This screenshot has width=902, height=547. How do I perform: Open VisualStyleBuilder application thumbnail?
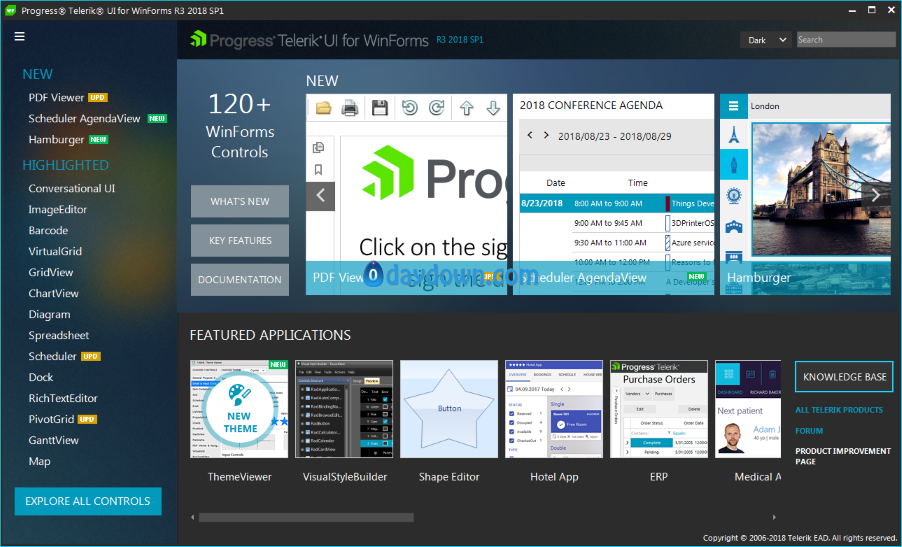coord(344,409)
